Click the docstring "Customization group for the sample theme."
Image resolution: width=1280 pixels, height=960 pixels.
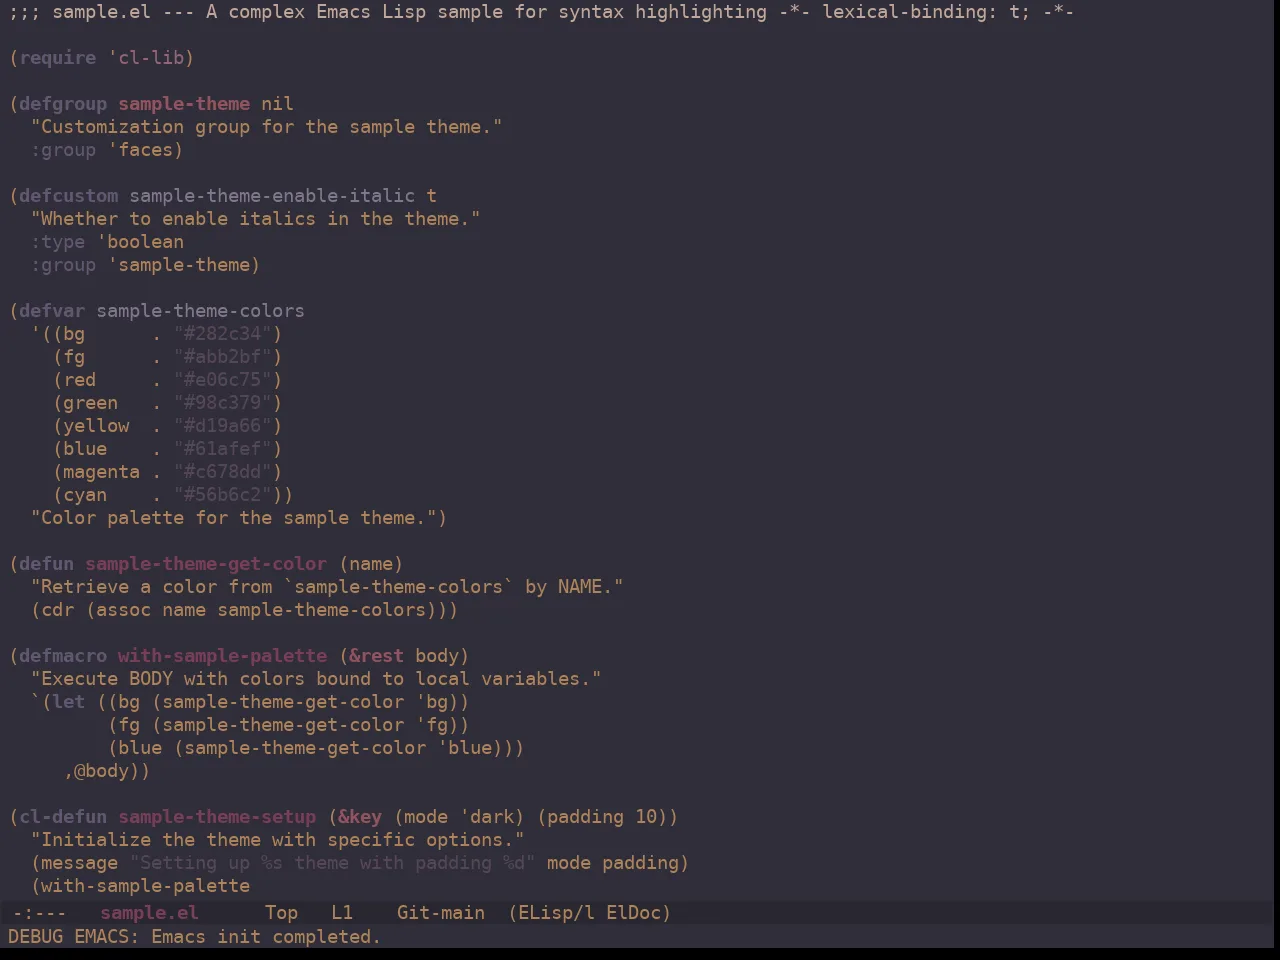[267, 127]
